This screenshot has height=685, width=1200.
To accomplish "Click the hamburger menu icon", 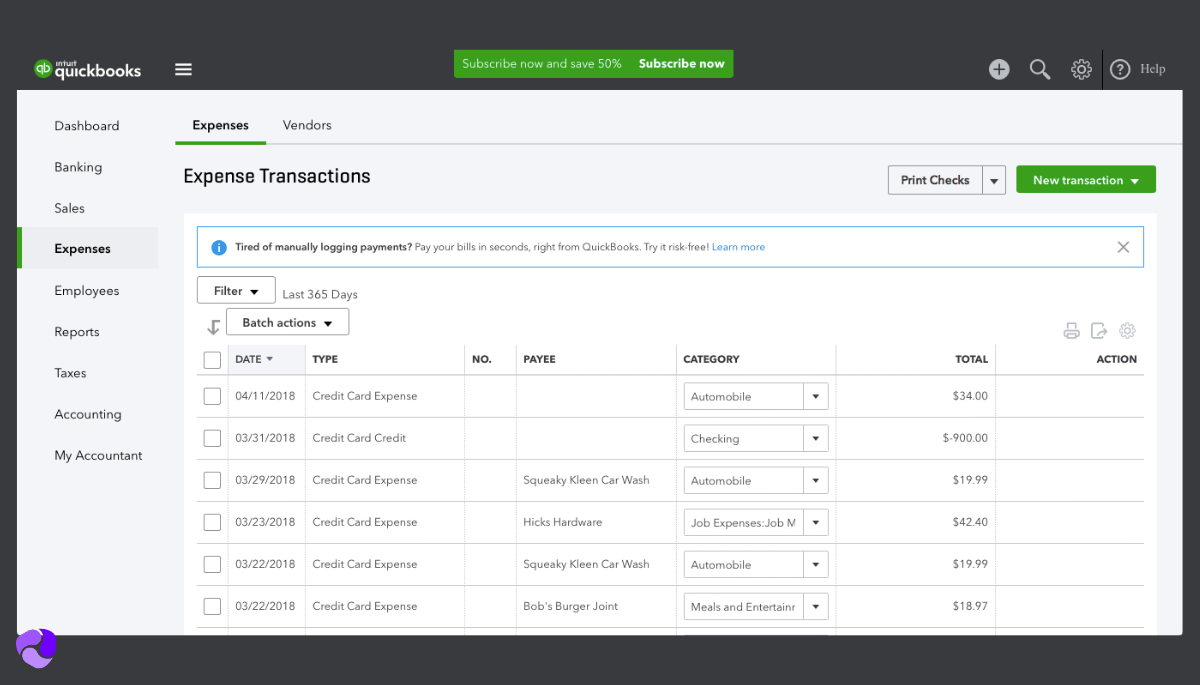I will [183, 69].
